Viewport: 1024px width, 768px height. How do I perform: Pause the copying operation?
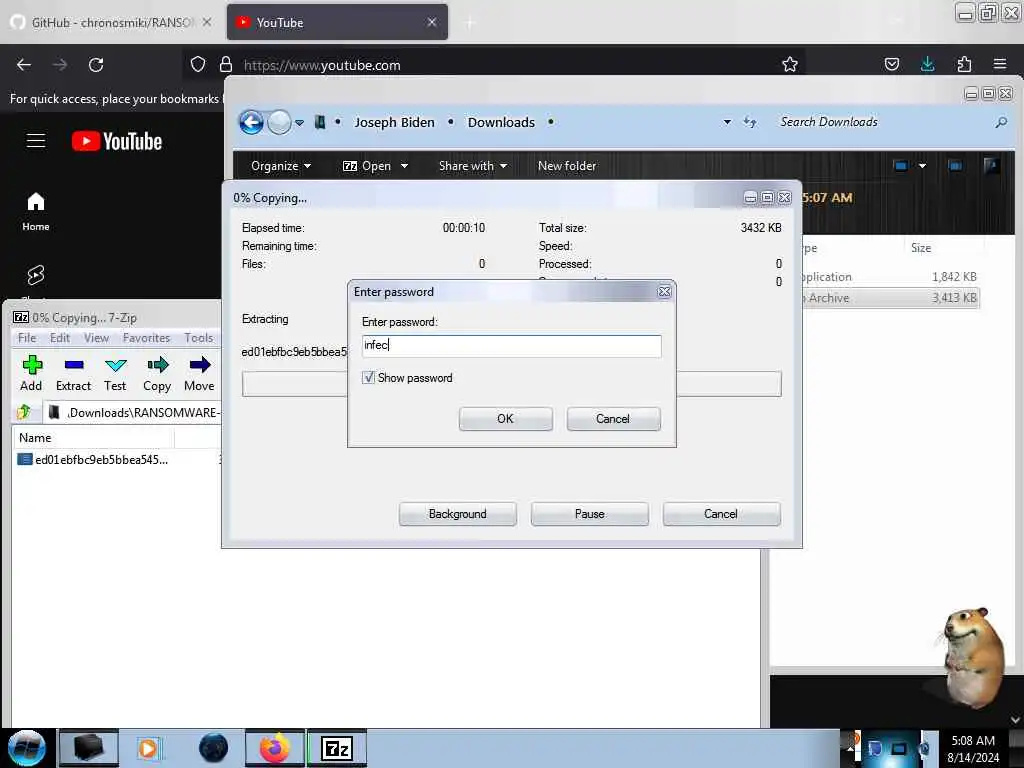(589, 514)
